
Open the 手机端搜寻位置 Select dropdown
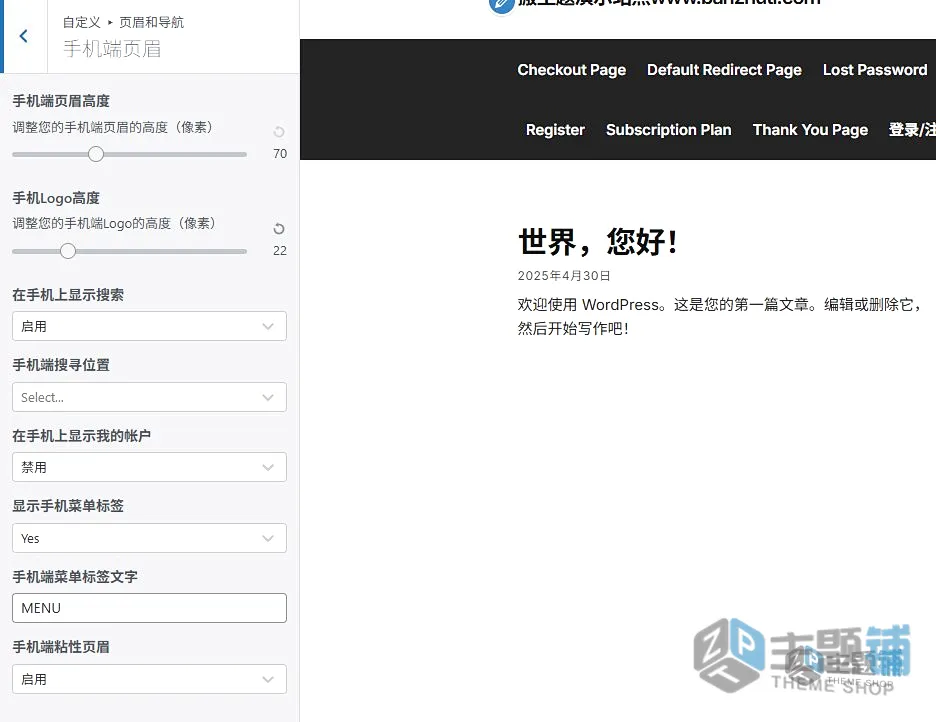point(149,397)
